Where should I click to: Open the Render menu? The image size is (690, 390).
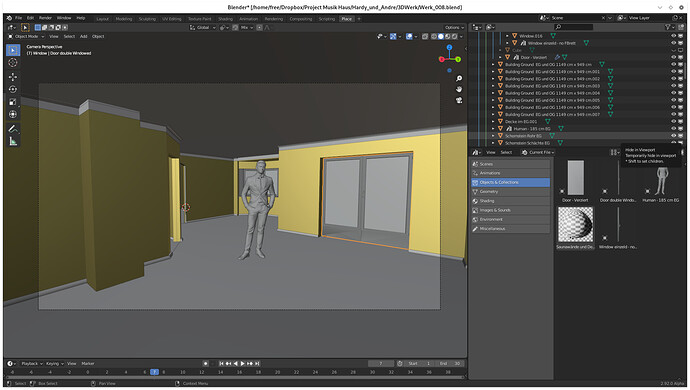point(45,18)
